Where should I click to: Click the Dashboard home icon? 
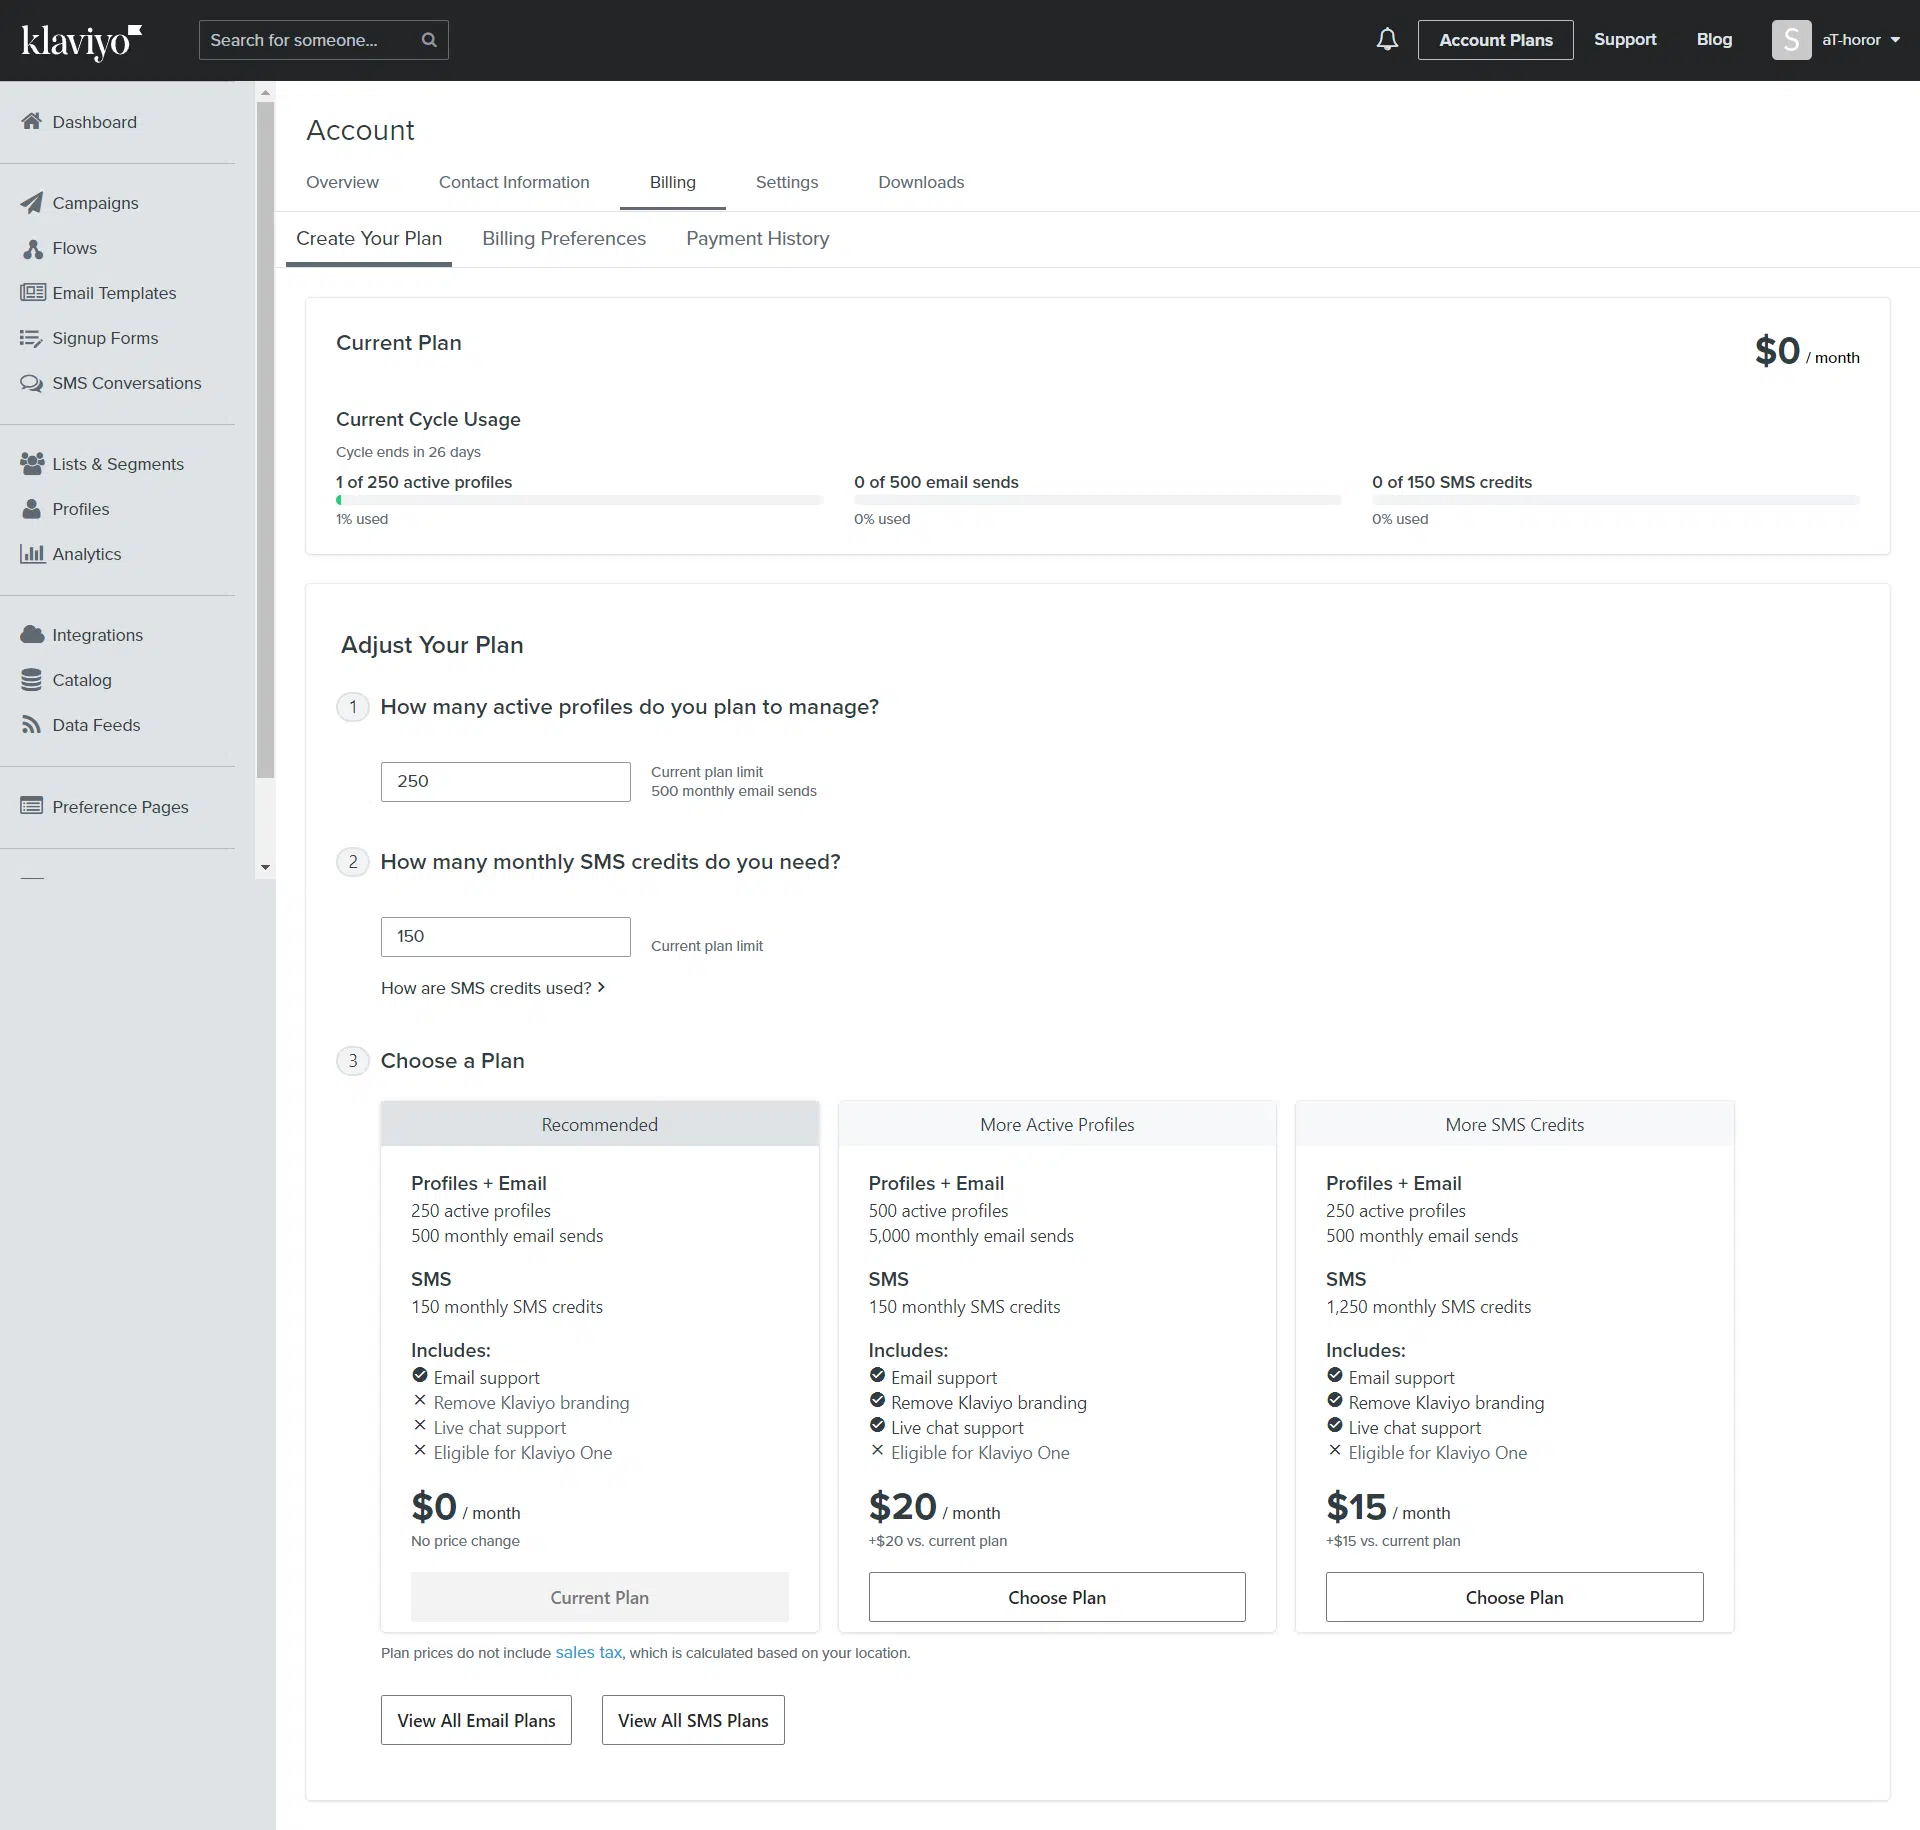click(32, 121)
